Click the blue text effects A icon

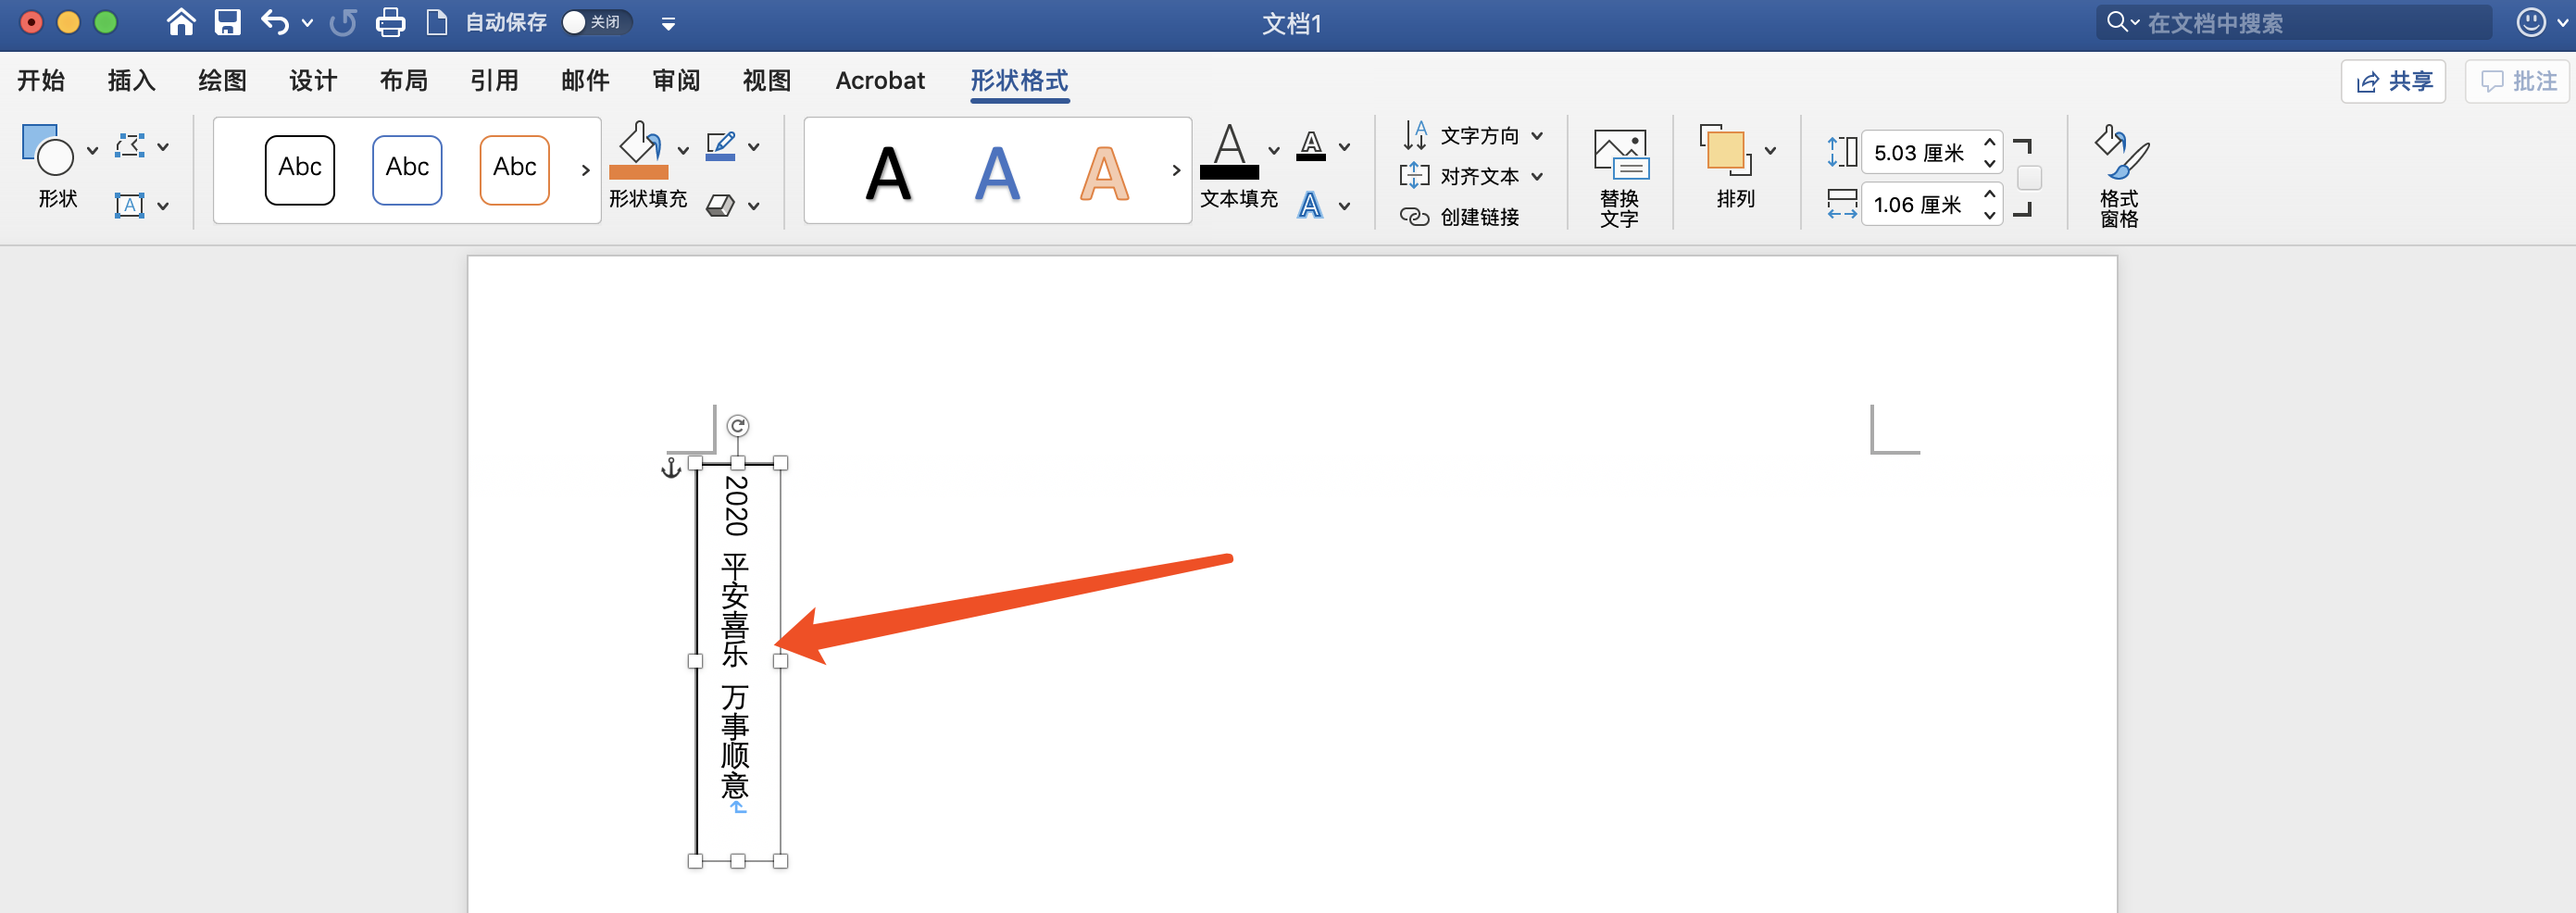pos(1310,205)
